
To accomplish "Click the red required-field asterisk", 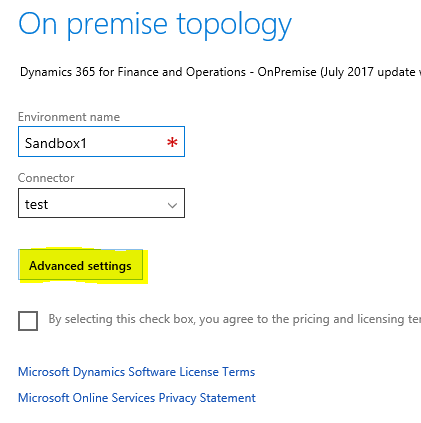I will pyautogui.click(x=172, y=143).
